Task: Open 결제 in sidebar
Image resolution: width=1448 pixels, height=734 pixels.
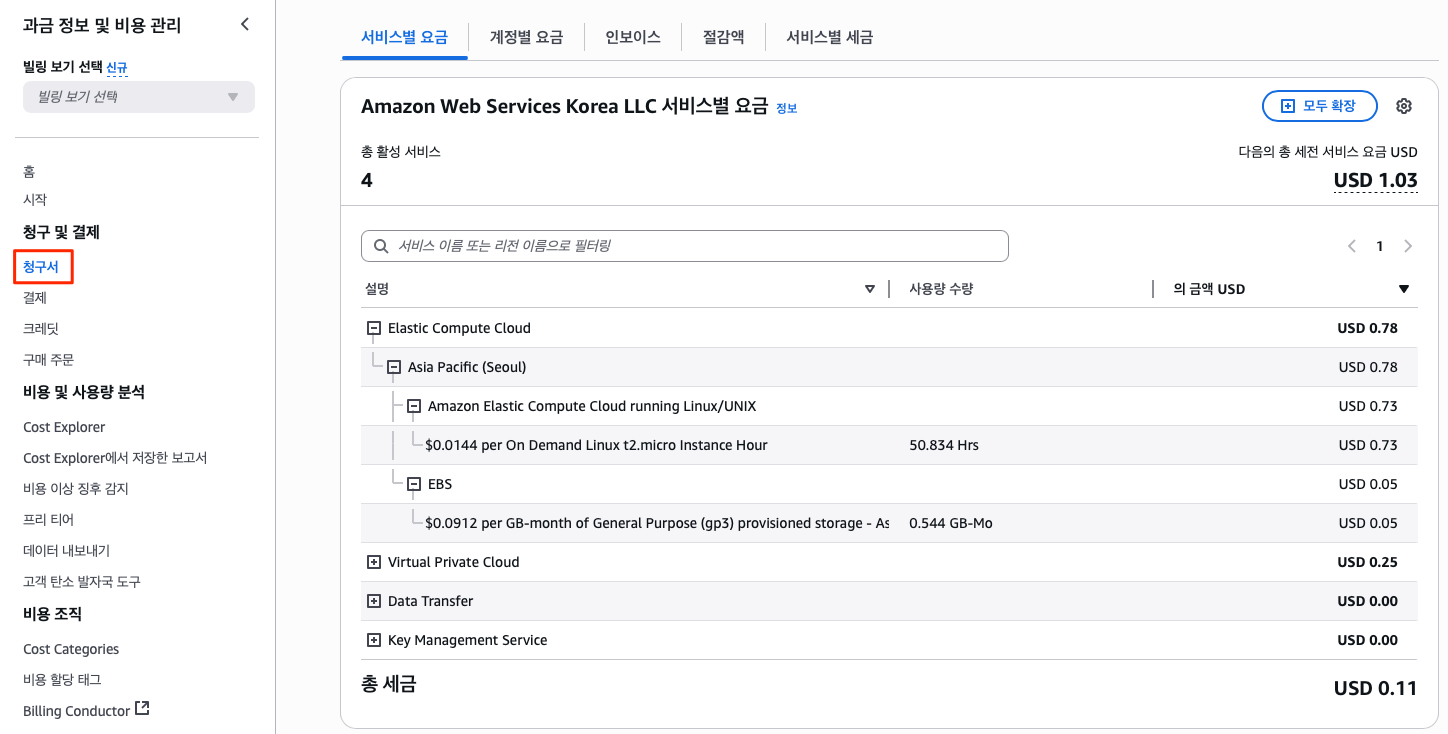Action: pyautogui.click(x=35, y=298)
